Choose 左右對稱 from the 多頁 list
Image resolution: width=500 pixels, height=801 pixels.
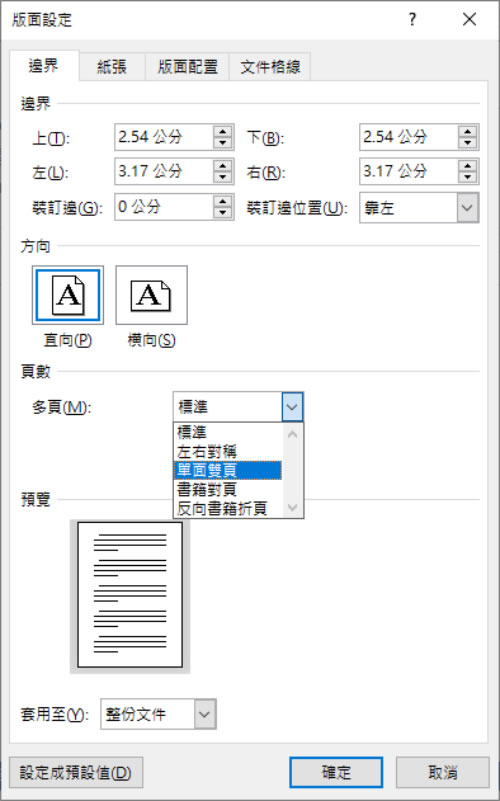tap(227, 451)
